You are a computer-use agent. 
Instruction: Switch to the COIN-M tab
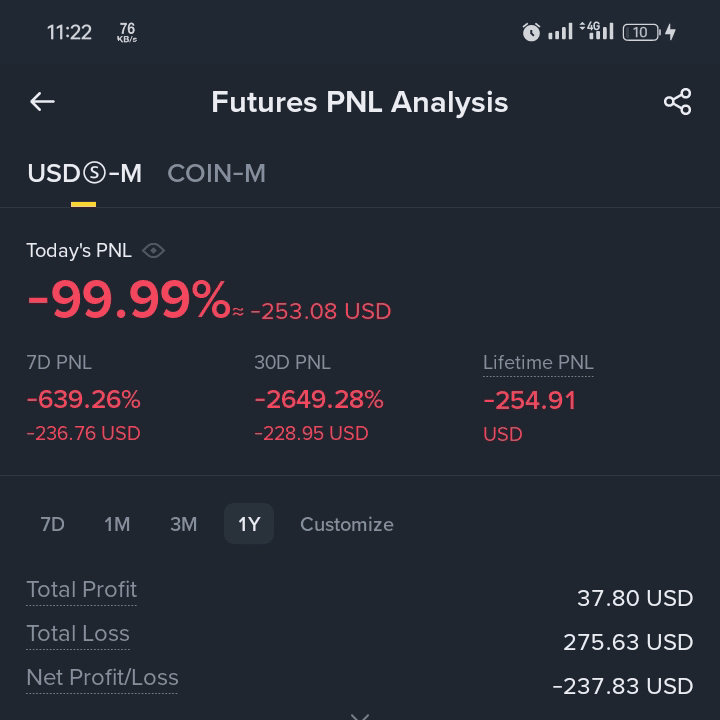click(x=216, y=174)
